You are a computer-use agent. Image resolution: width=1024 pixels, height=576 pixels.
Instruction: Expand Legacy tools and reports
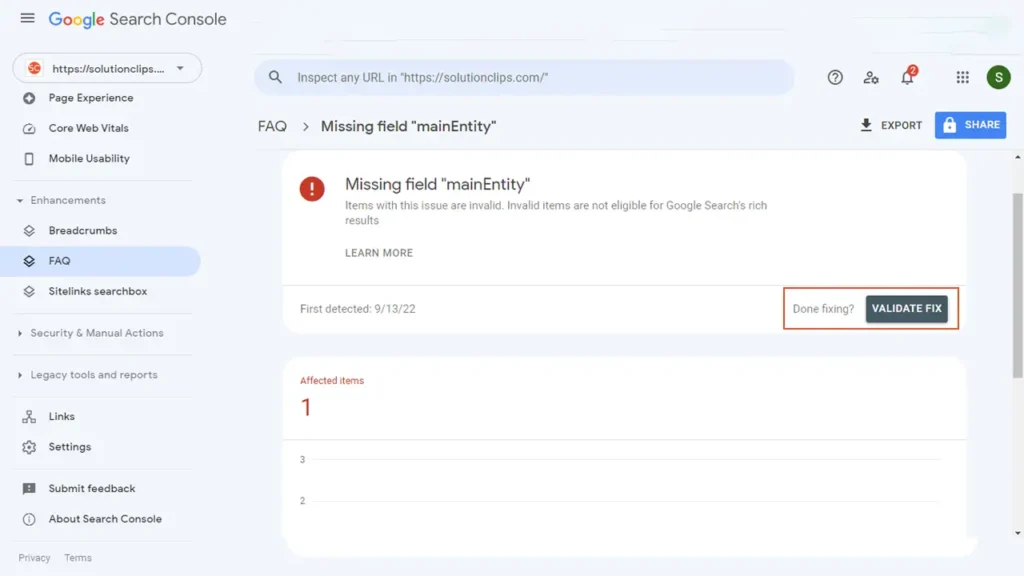tap(21, 375)
